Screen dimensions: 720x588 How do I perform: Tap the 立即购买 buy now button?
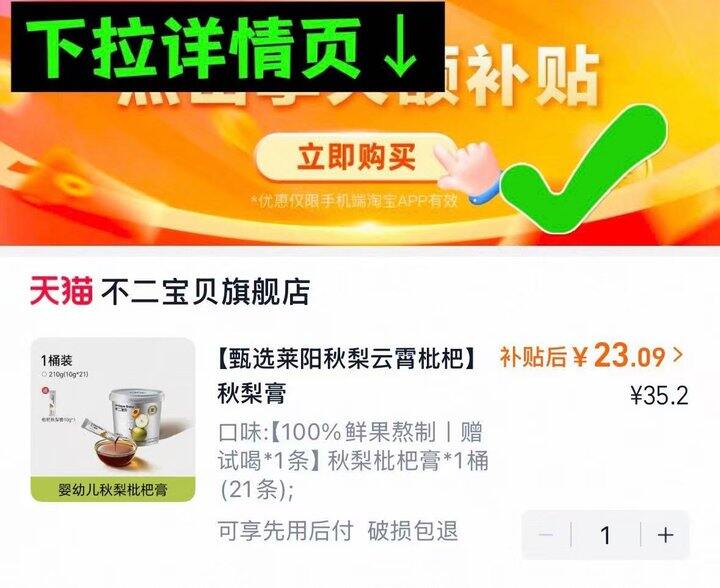[354, 157]
